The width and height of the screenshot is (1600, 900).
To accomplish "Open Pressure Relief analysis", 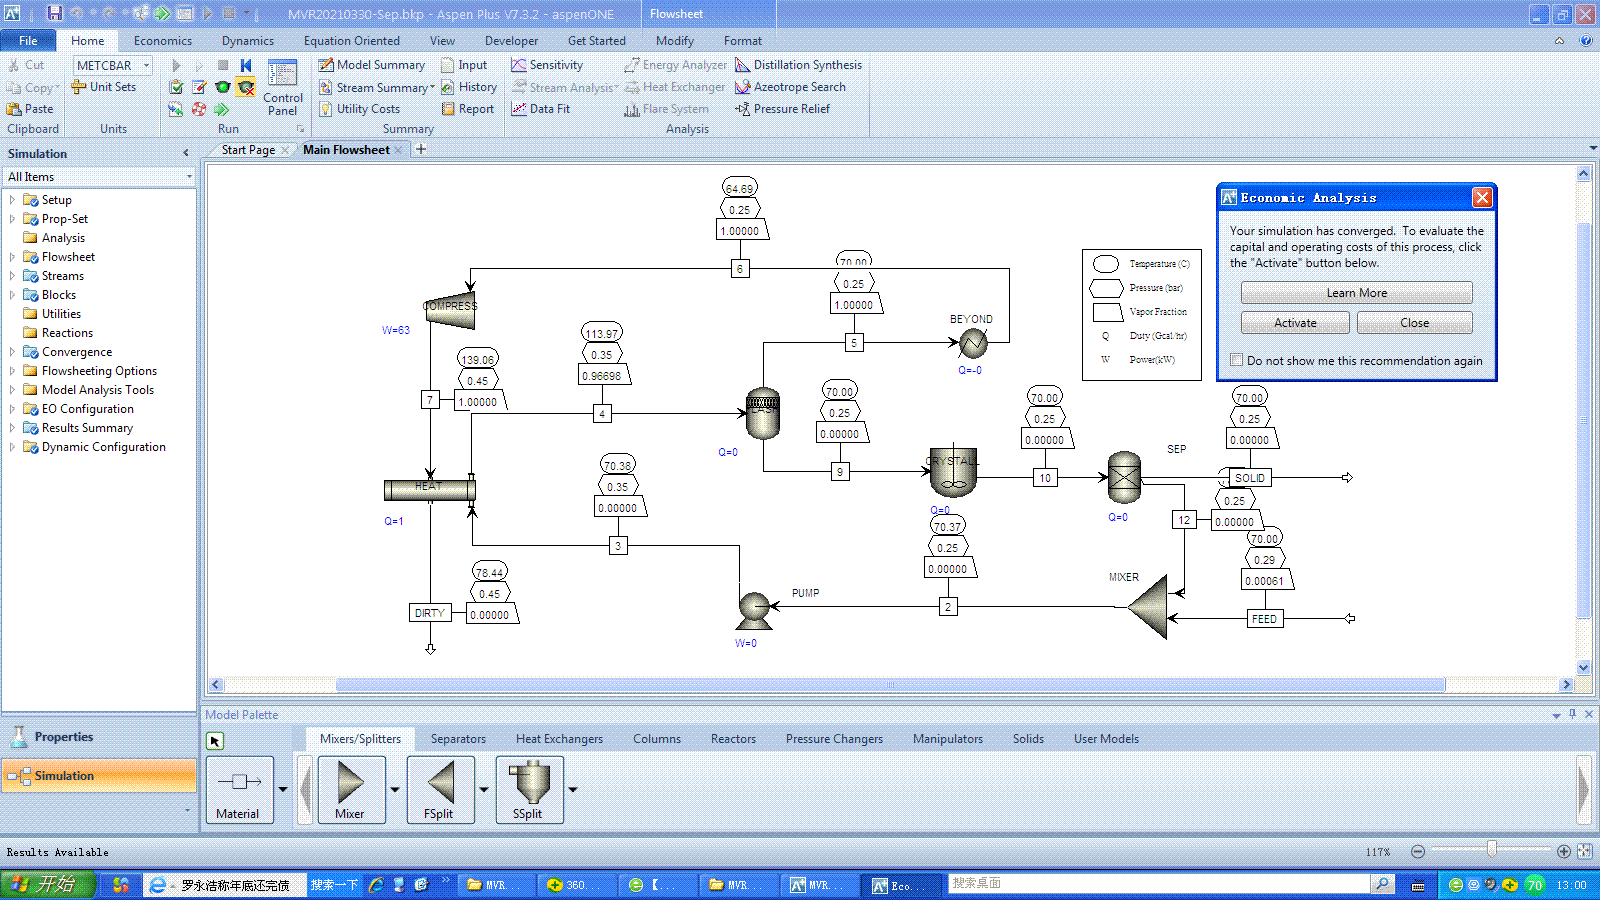I will coord(782,109).
